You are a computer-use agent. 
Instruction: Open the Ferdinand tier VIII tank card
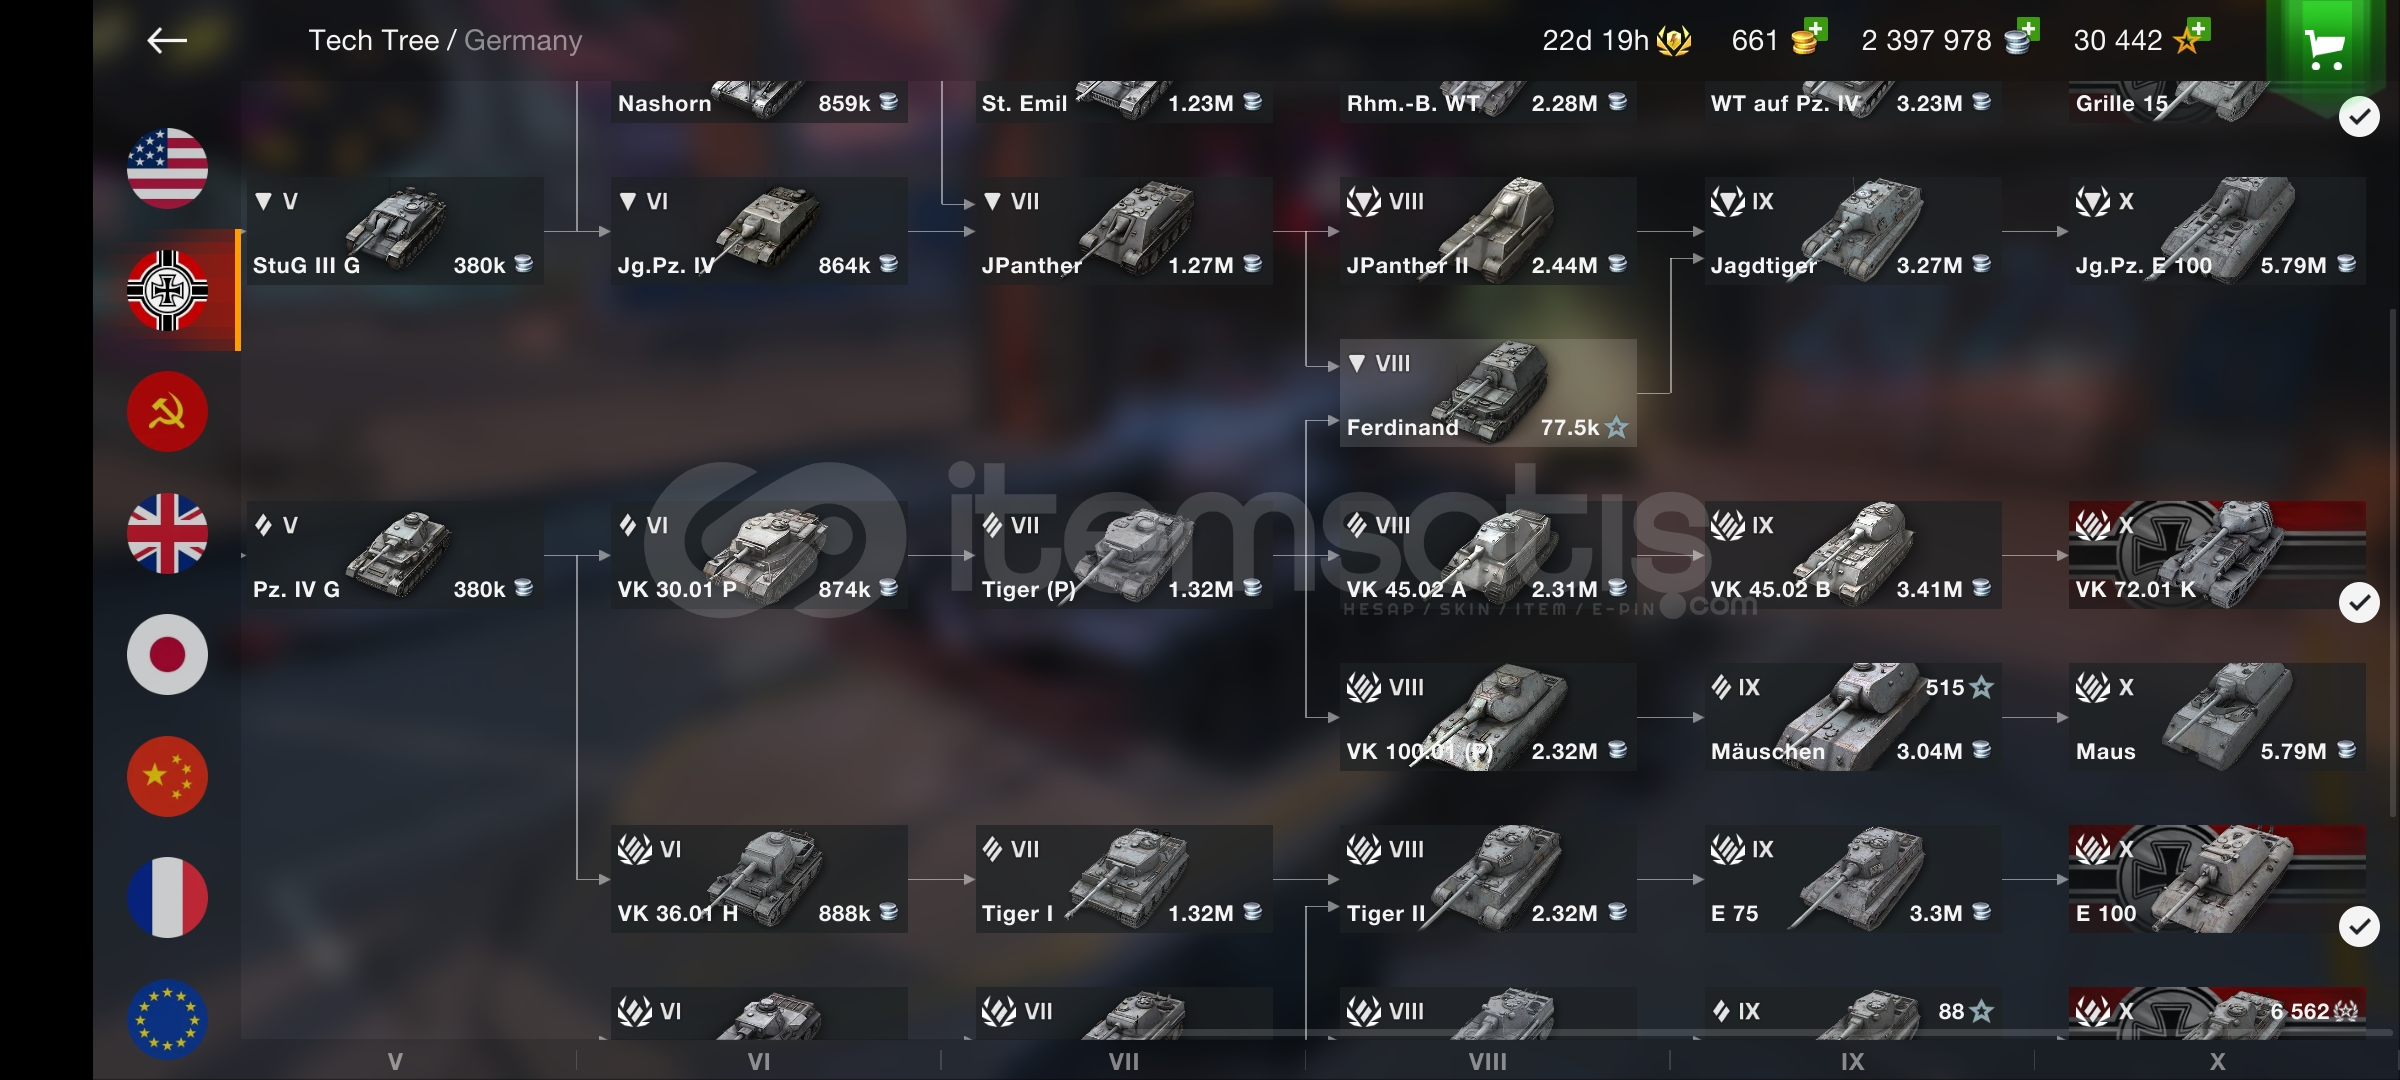pyautogui.click(x=1488, y=393)
